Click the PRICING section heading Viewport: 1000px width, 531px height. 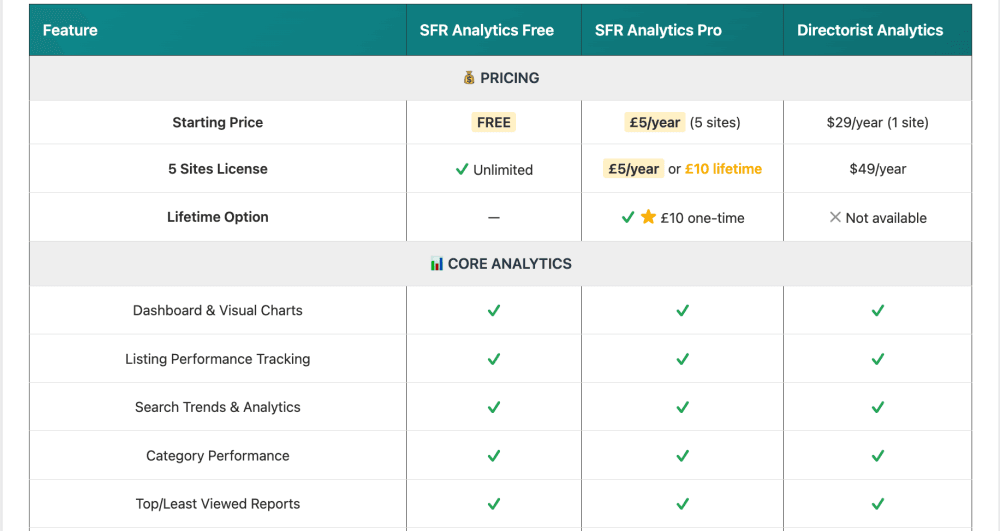point(501,78)
